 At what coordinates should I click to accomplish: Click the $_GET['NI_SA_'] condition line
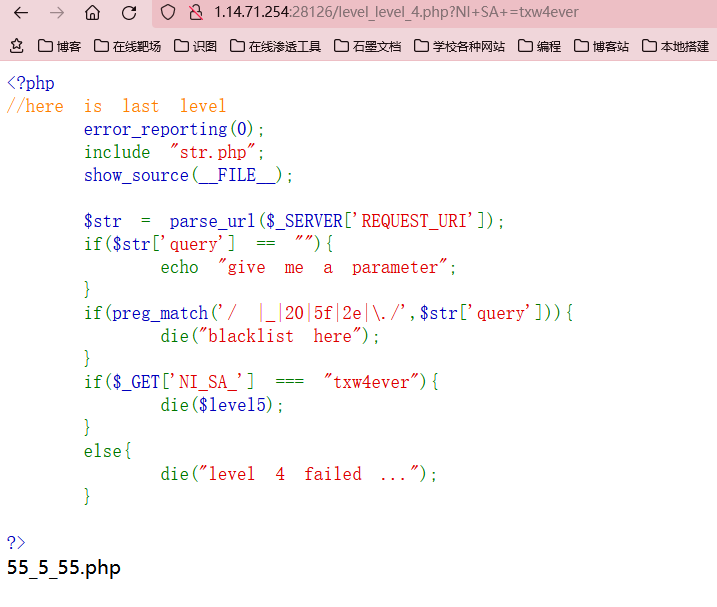pos(261,382)
